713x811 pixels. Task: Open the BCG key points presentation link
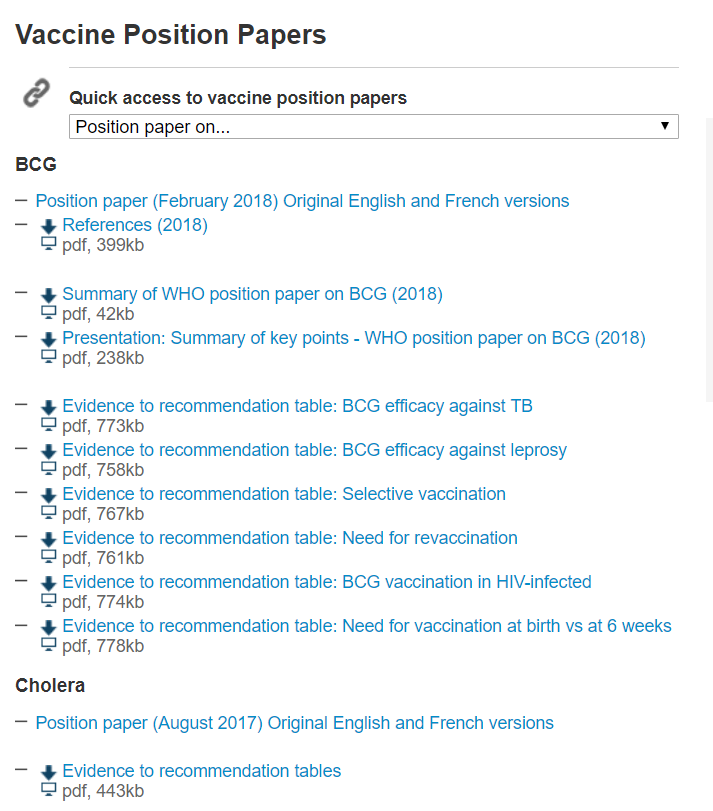tap(354, 337)
